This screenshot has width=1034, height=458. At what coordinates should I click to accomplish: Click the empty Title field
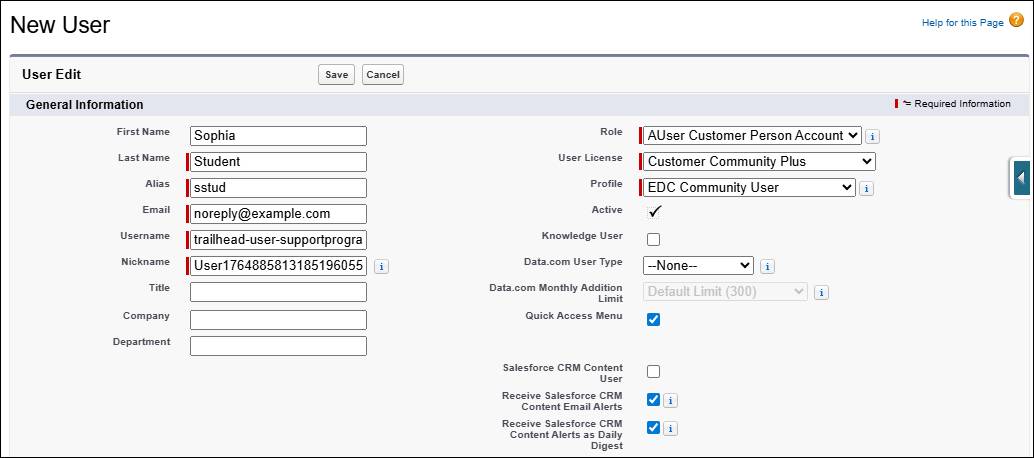pyautogui.click(x=278, y=292)
